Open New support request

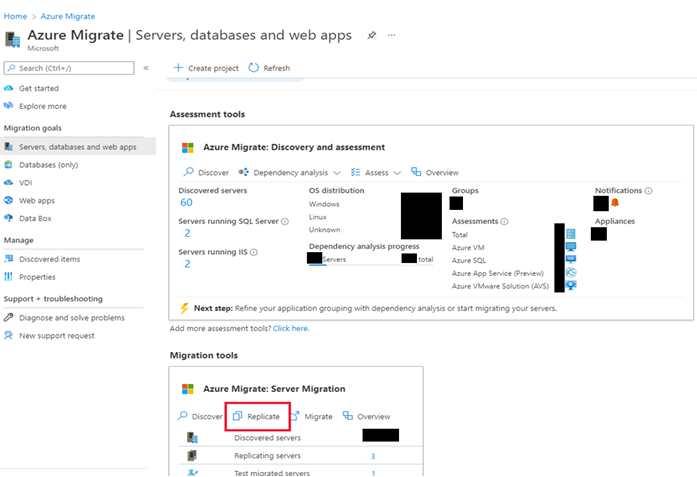coord(56,336)
